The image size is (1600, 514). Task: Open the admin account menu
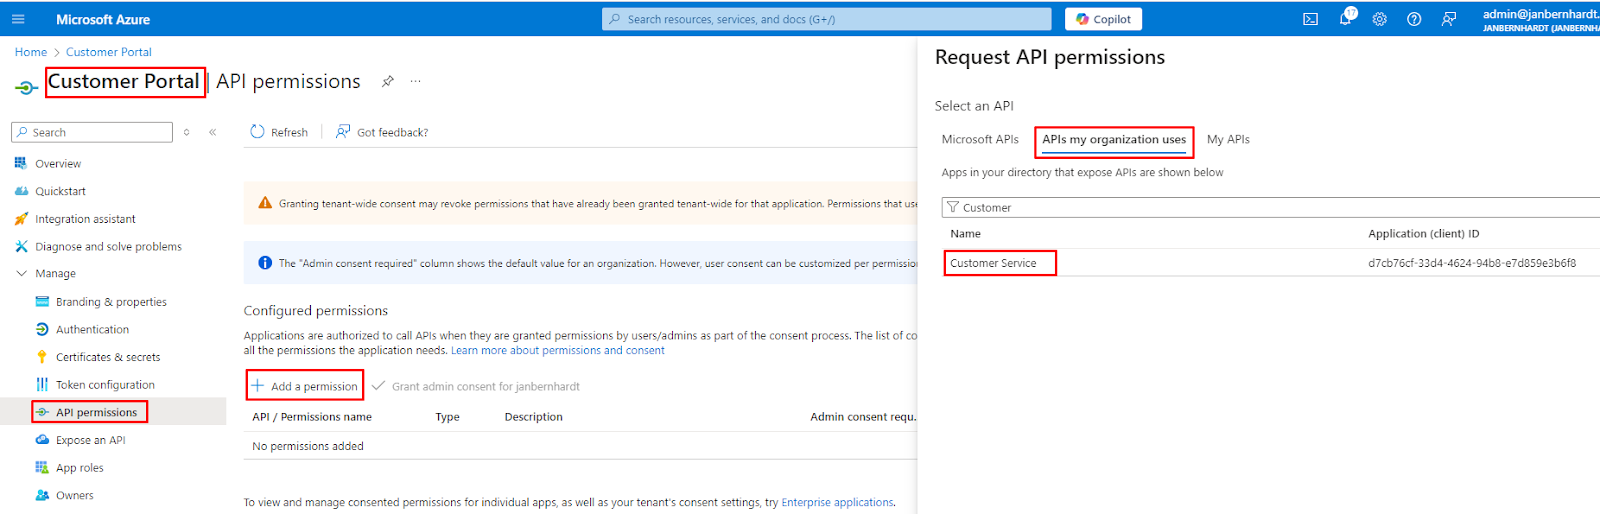click(x=1540, y=19)
